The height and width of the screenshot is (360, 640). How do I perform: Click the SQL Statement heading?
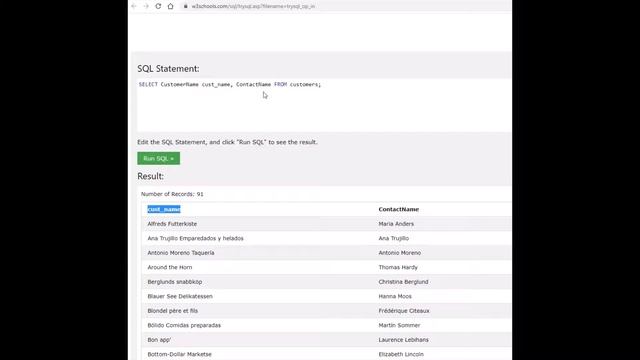(168, 69)
